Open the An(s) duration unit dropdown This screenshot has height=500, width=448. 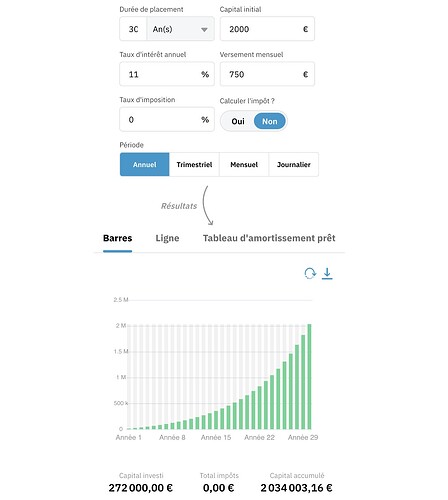click(180, 29)
